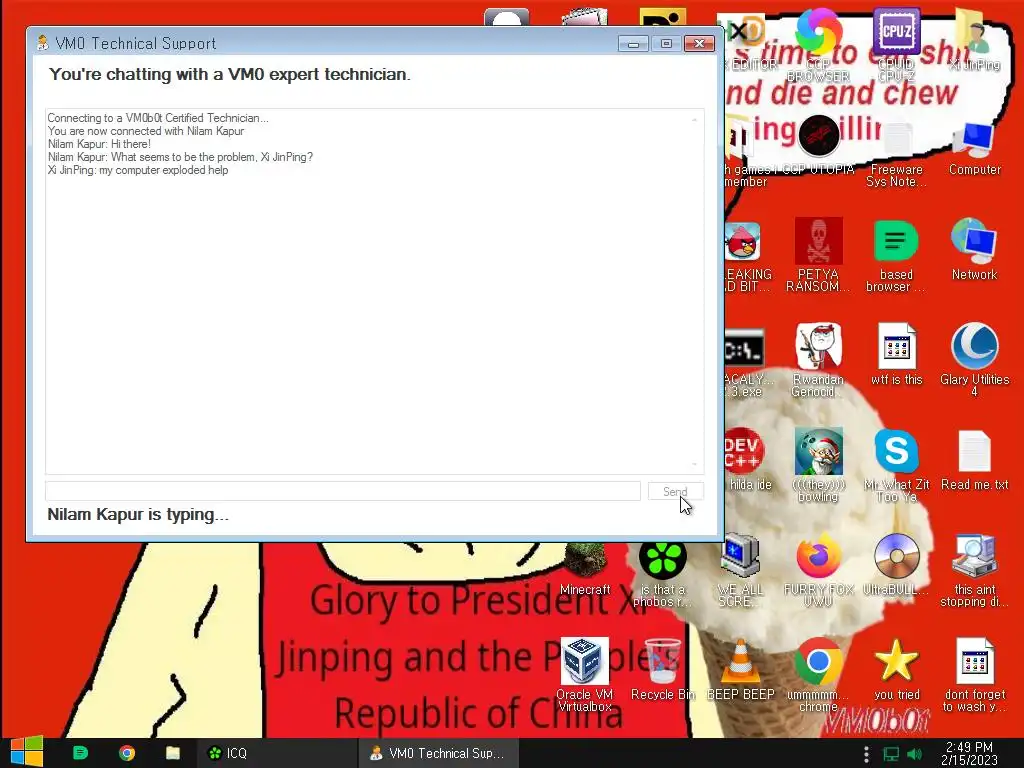The height and width of the screenshot is (768, 1024).
Task: Open Freeware Sys Note desktop icon
Action: [896, 153]
